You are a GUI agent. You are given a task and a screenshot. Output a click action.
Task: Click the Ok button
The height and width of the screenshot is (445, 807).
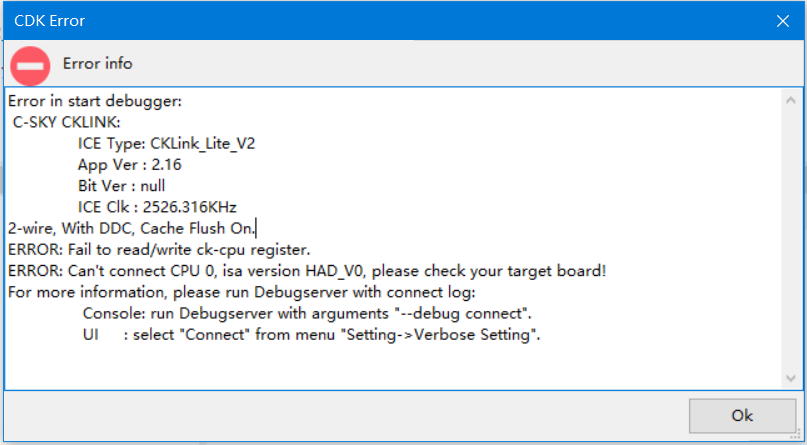(741, 415)
